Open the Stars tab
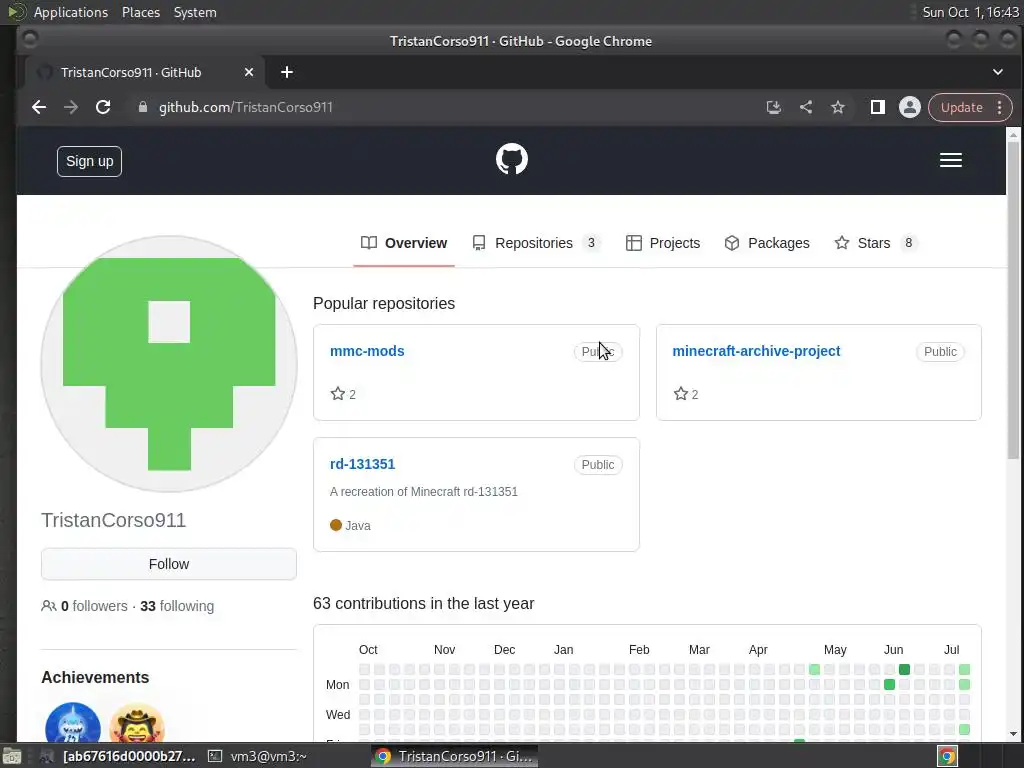Screen dimensions: 1024x768 tap(876, 243)
